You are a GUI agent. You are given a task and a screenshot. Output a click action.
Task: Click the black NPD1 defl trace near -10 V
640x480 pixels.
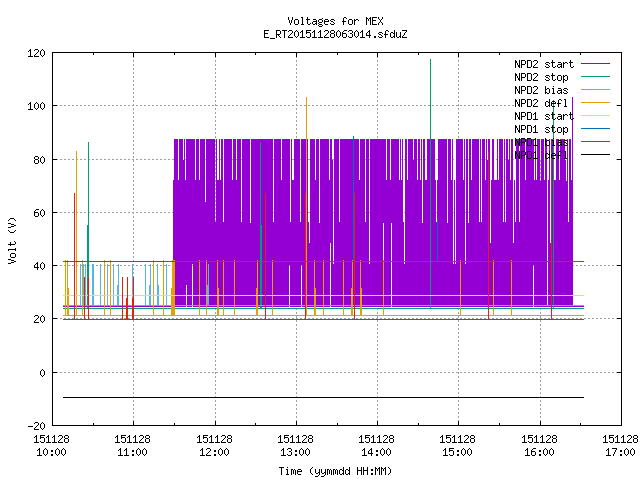point(323,397)
